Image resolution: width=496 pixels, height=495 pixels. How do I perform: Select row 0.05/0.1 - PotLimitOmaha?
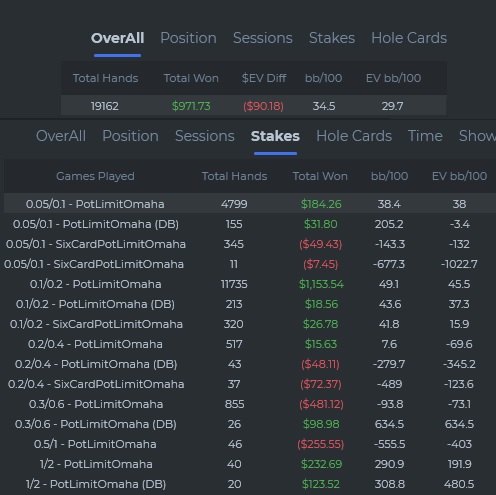pyautogui.click(x=250, y=204)
